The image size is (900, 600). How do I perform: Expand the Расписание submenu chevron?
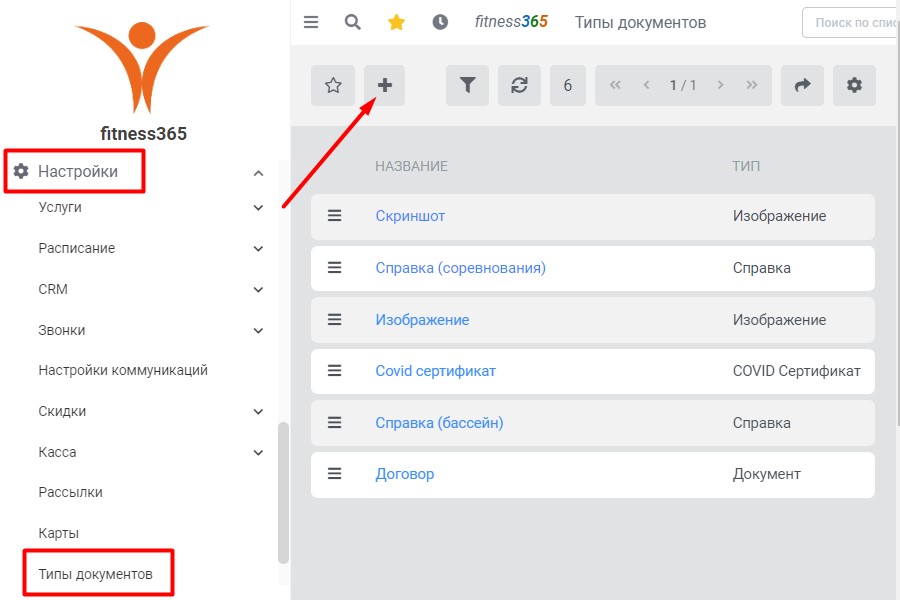[258, 249]
